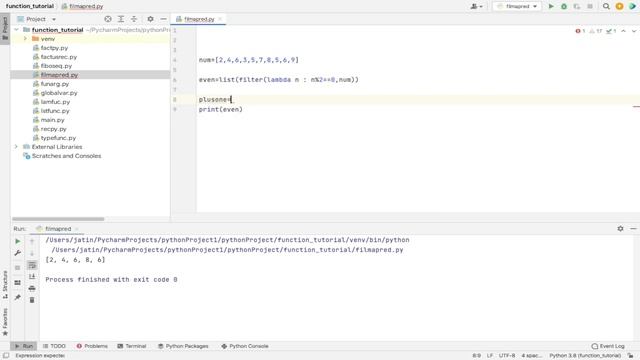Click the indent setting in the status bar
The height and width of the screenshot is (360, 640).
[531, 356]
